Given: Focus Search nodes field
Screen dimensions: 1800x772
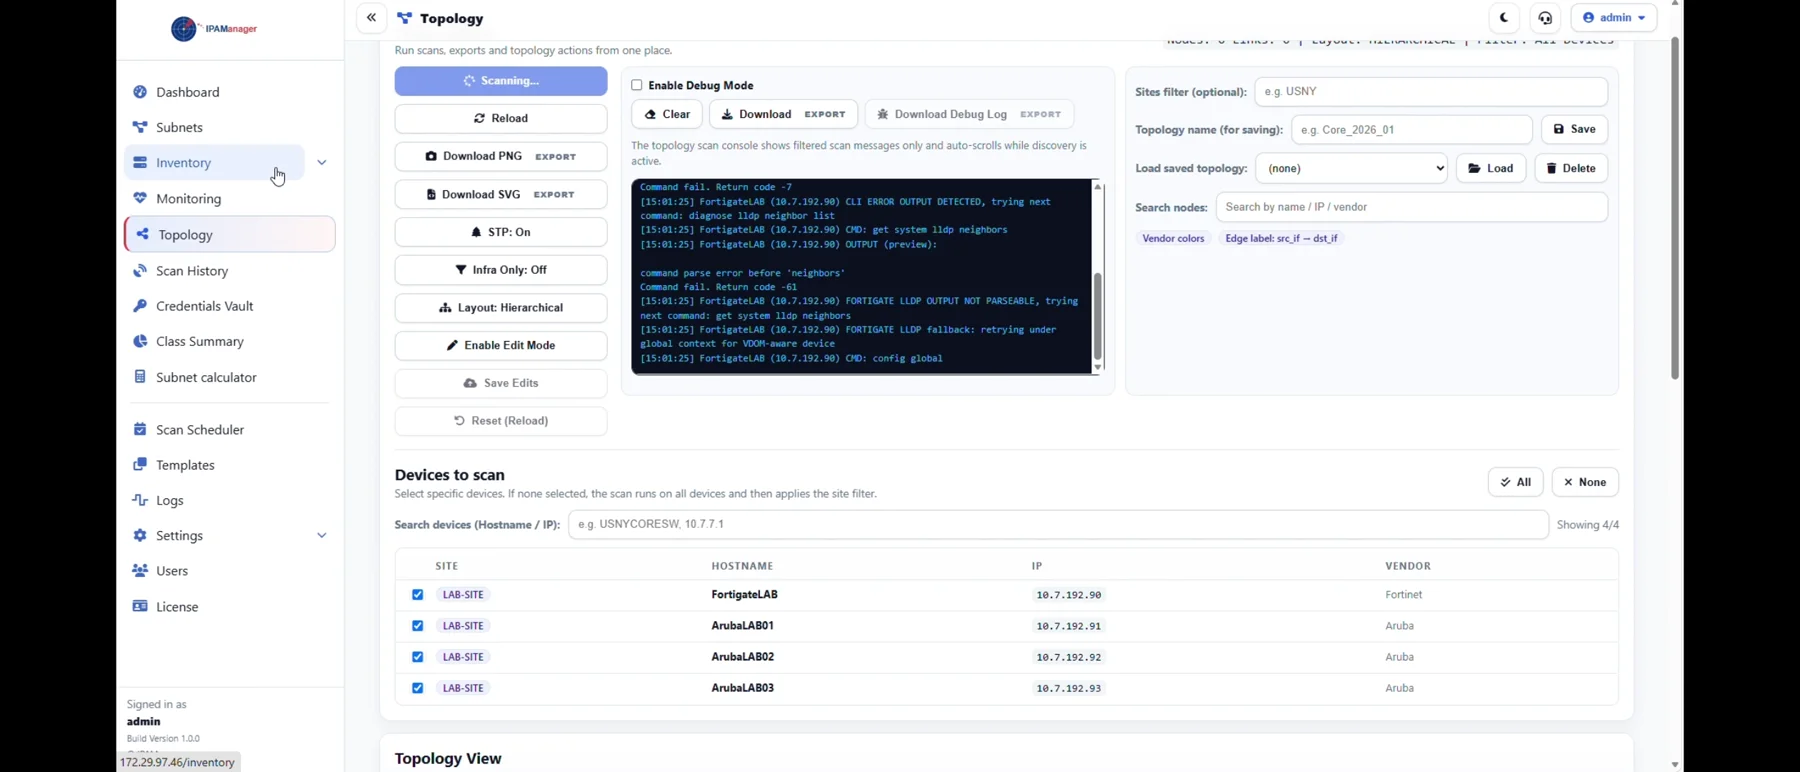Looking at the screenshot, I should click(1412, 208).
